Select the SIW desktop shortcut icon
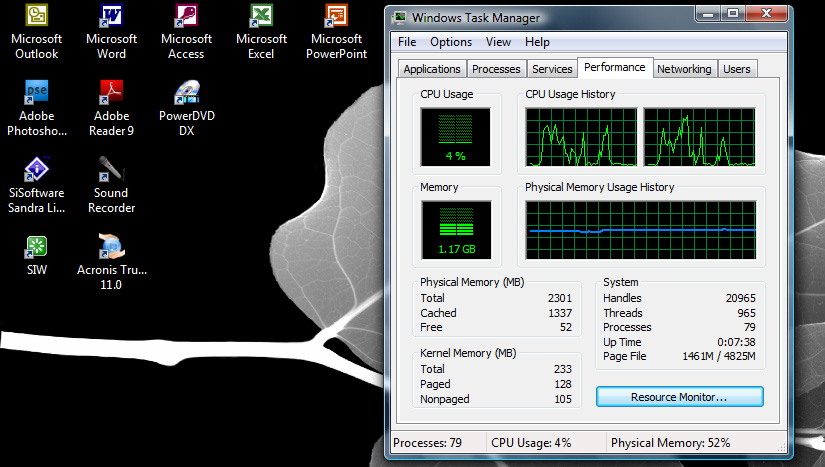This screenshot has width=825, height=467. (36, 247)
